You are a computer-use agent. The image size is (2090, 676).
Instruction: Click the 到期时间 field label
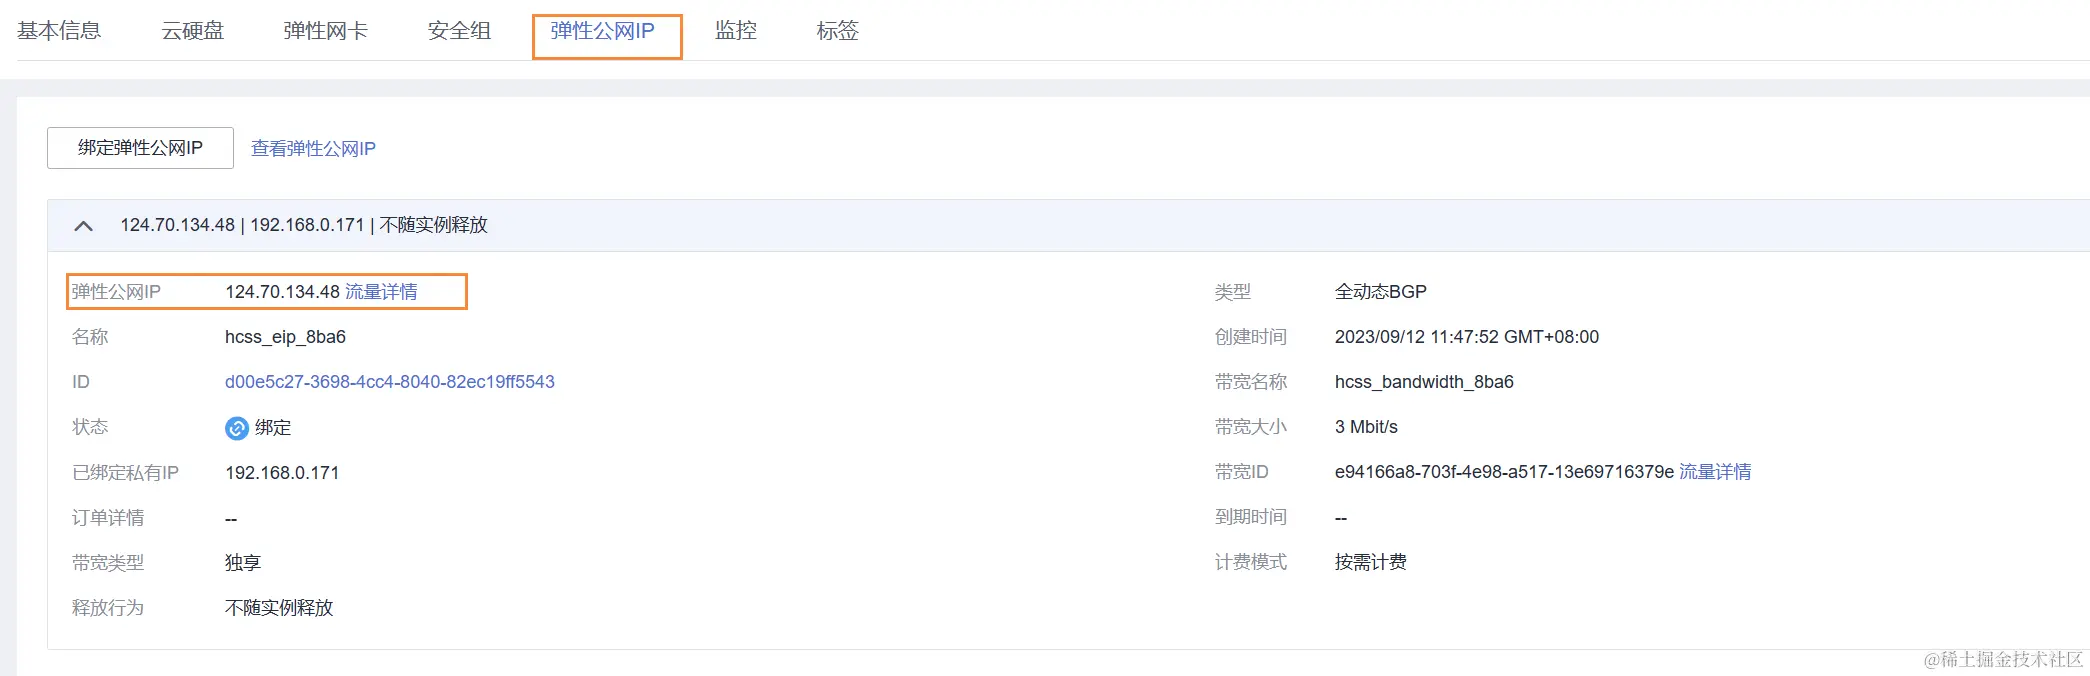pos(1251,517)
